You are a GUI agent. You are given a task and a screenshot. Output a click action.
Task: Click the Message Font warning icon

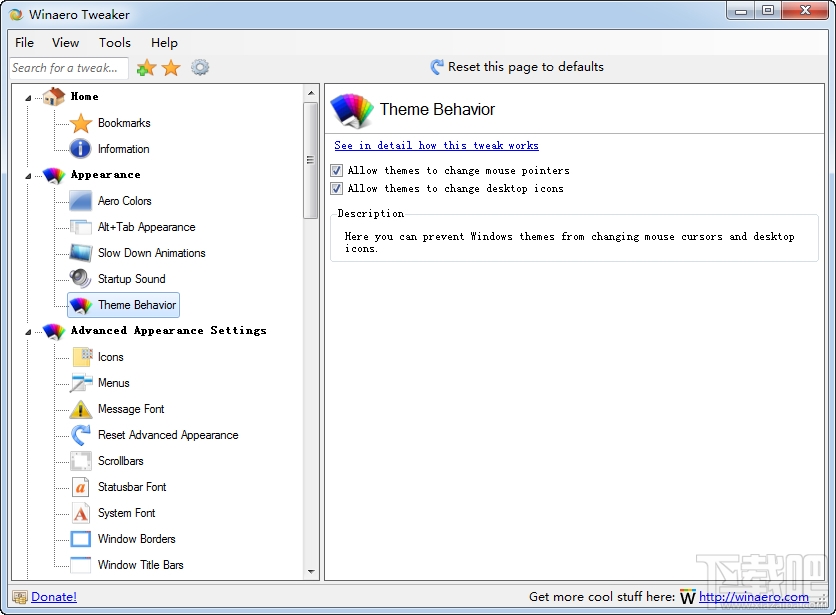click(x=81, y=409)
